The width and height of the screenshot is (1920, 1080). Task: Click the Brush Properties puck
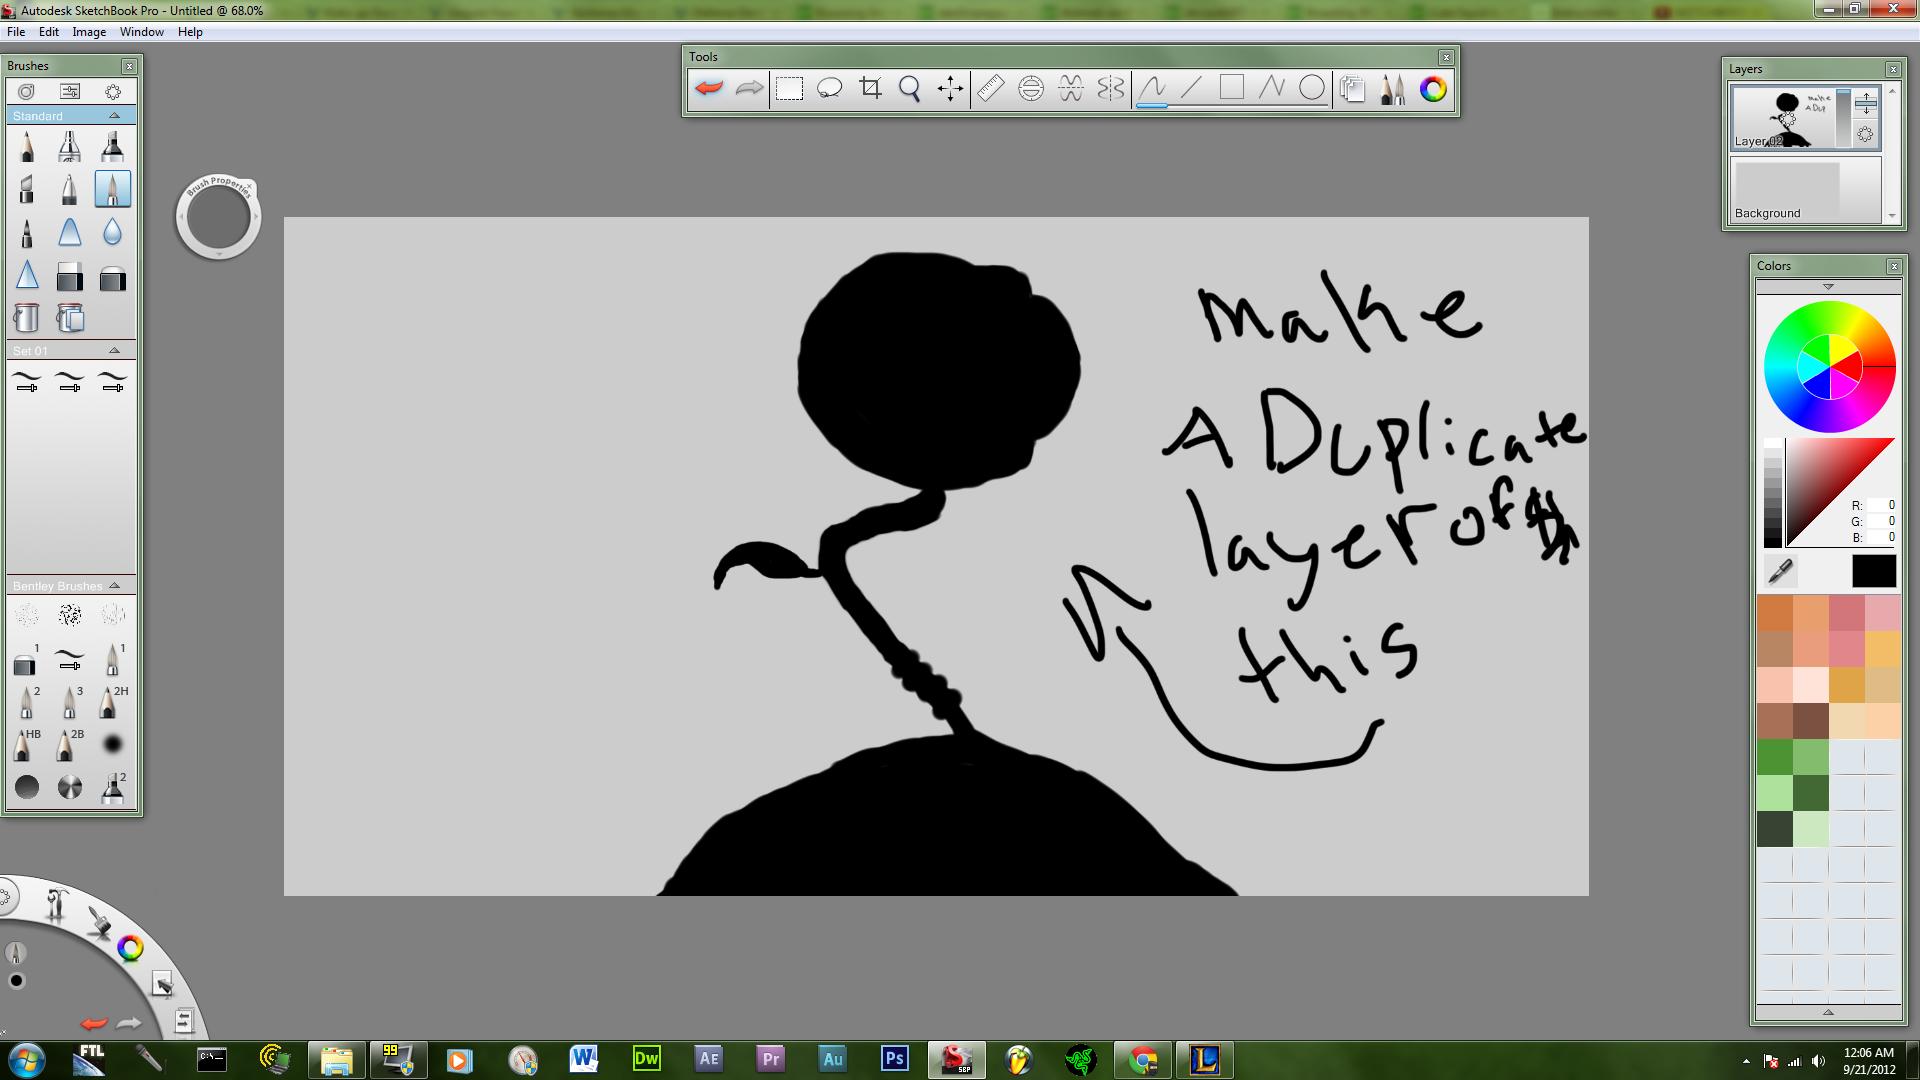click(x=218, y=218)
